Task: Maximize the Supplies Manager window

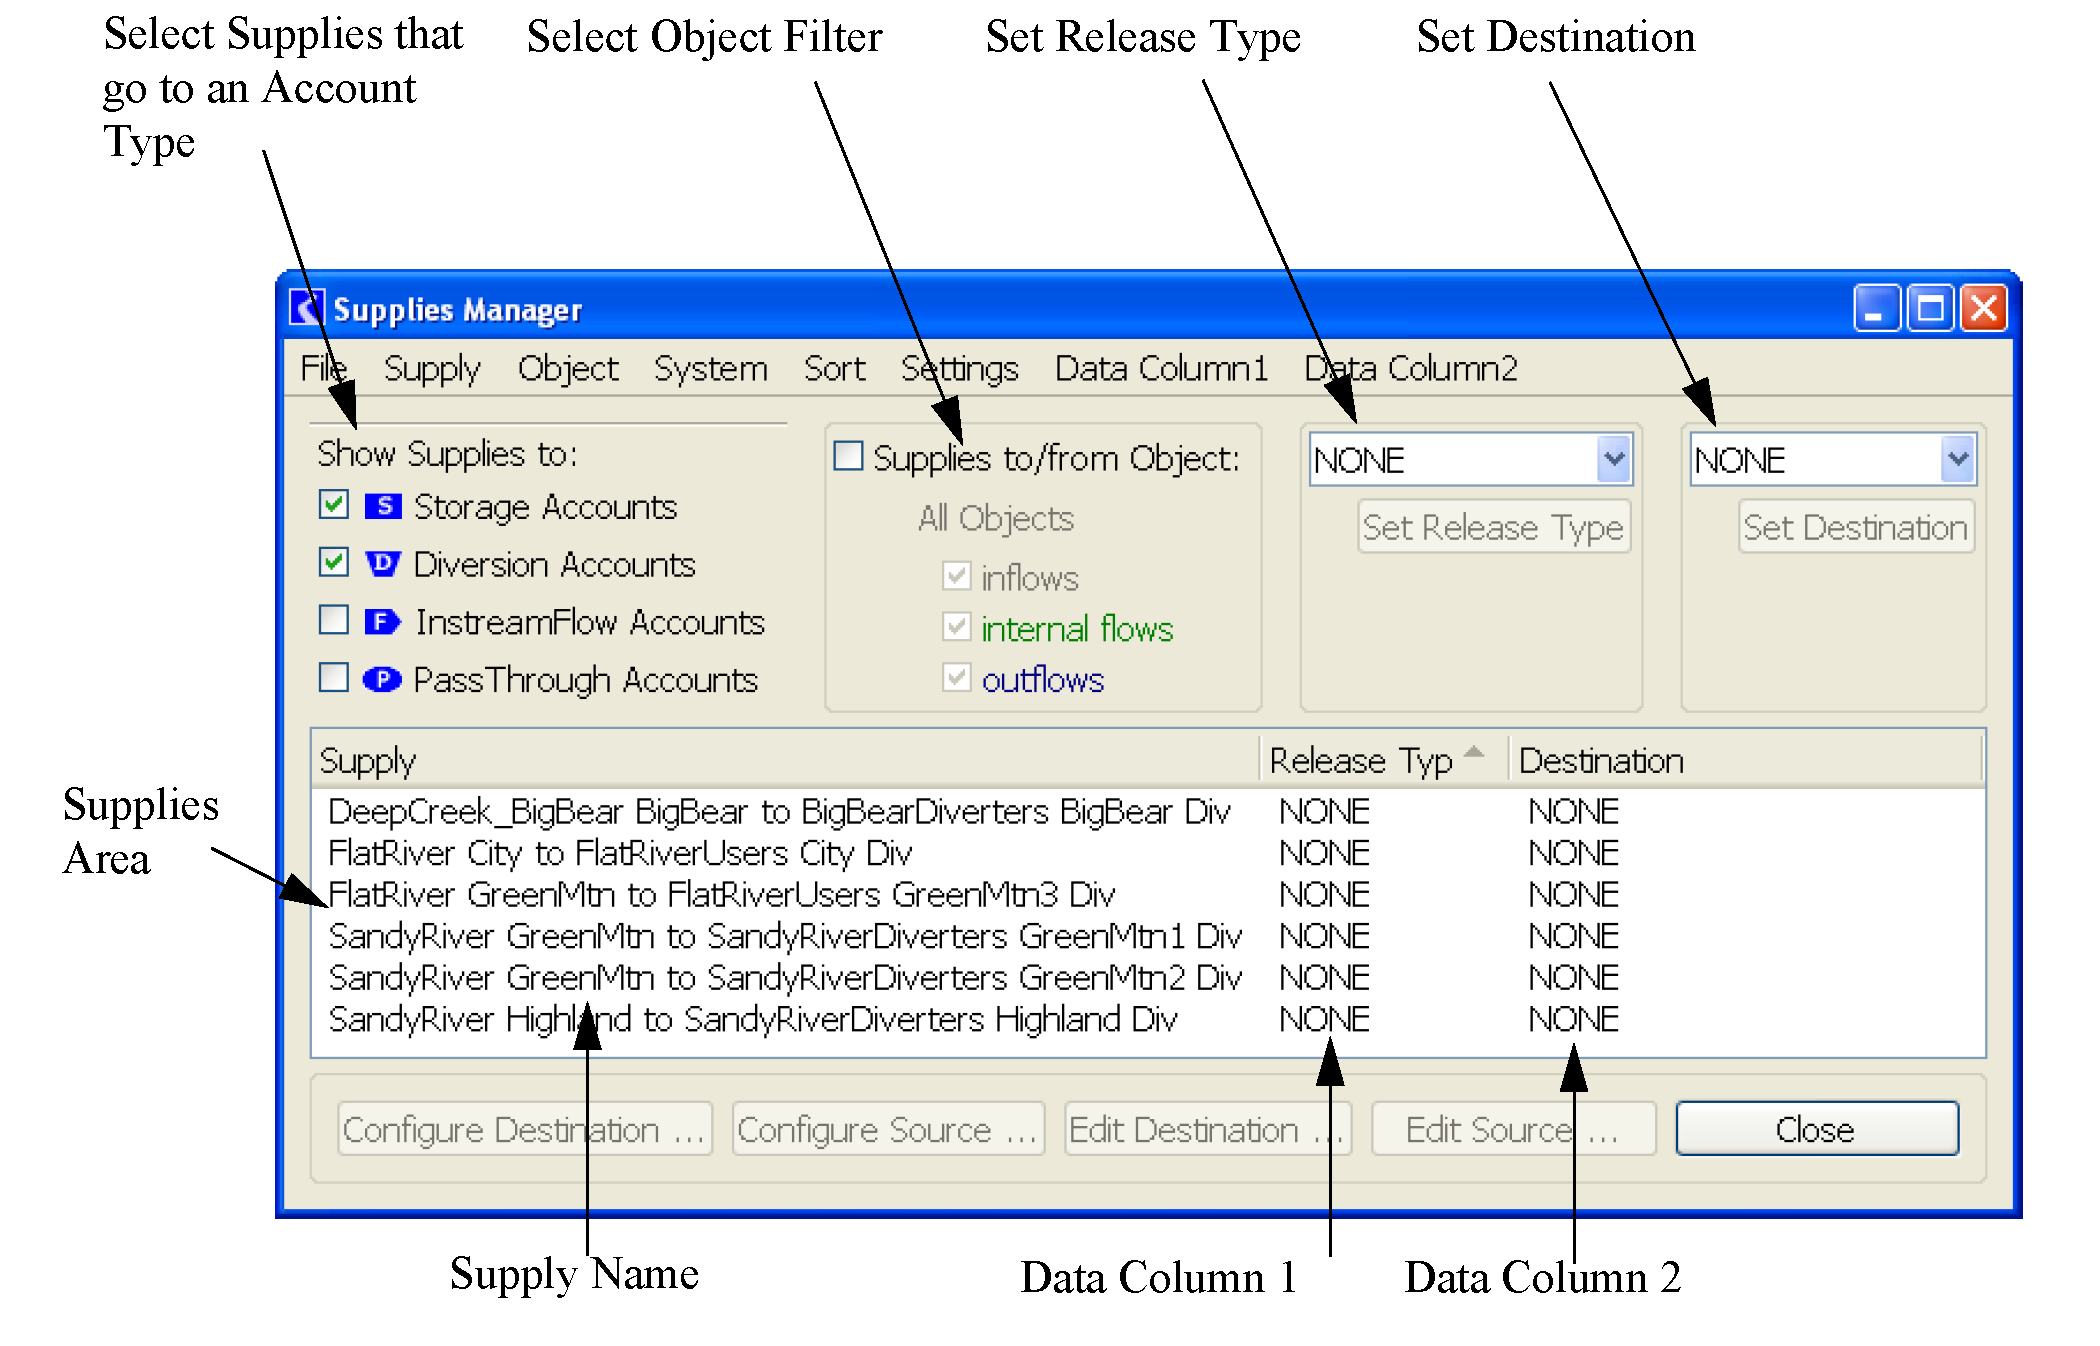Action: [x=1930, y=308]
